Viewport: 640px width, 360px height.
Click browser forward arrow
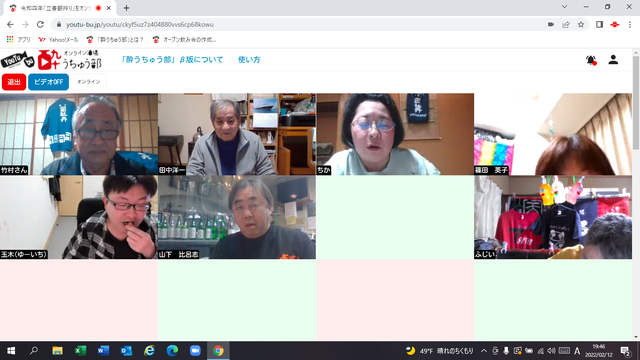click(x=25, y=24)
